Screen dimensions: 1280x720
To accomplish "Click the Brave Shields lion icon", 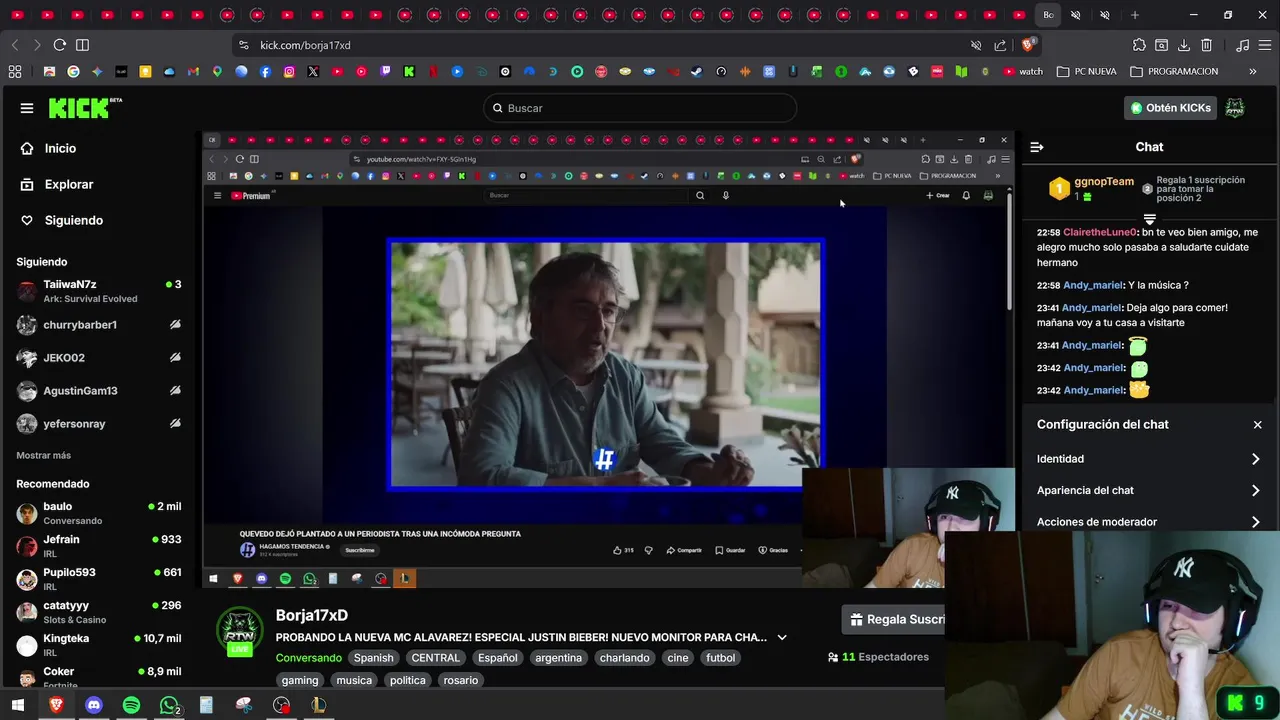I will 1027,45.
